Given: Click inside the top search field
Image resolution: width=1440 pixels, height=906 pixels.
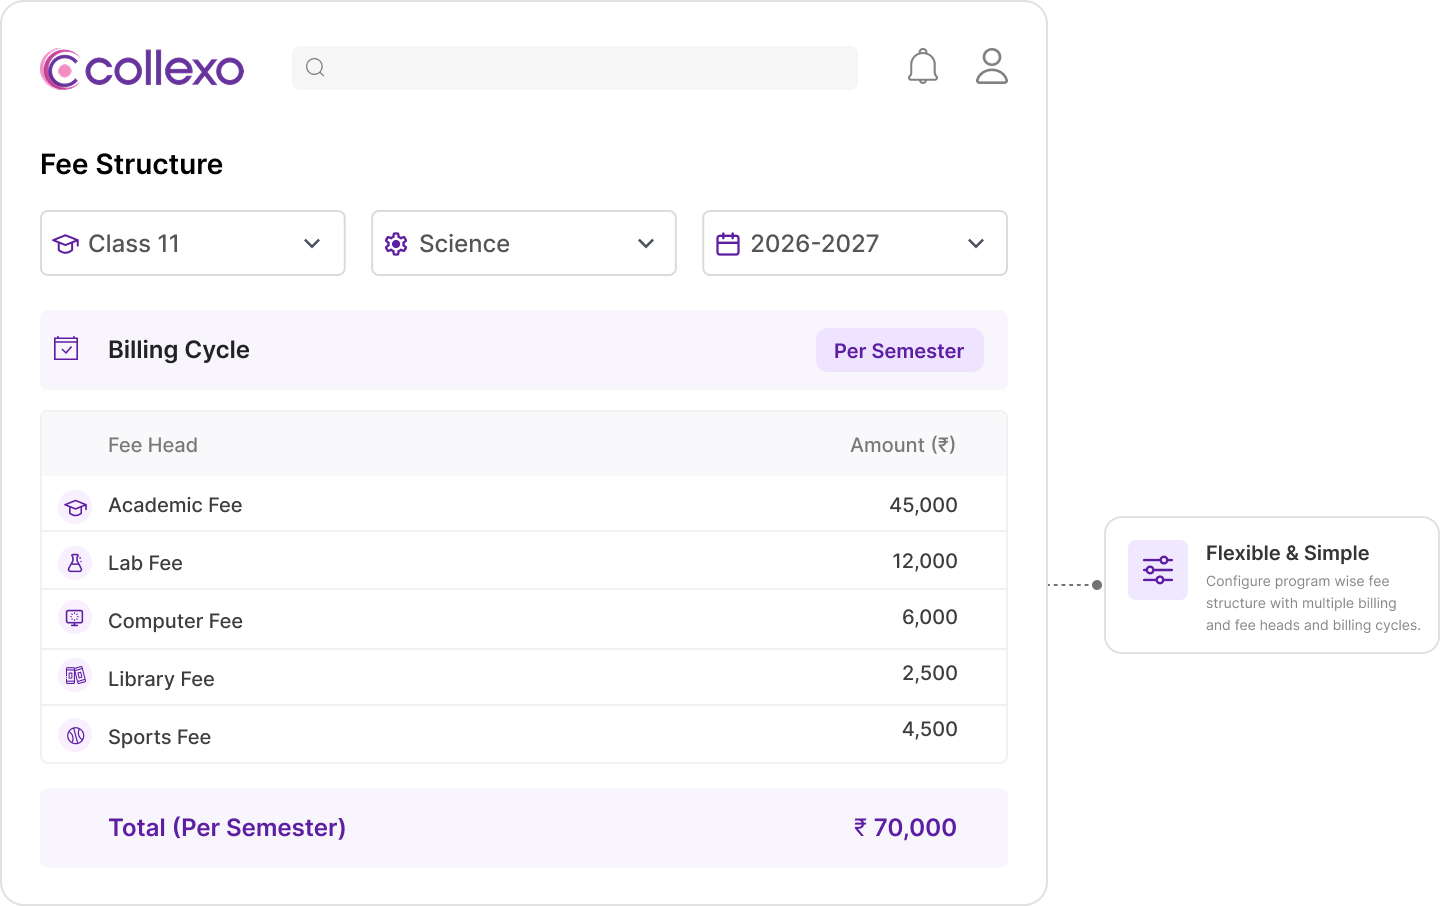Looking at the screenshot, I should point(575,67).
